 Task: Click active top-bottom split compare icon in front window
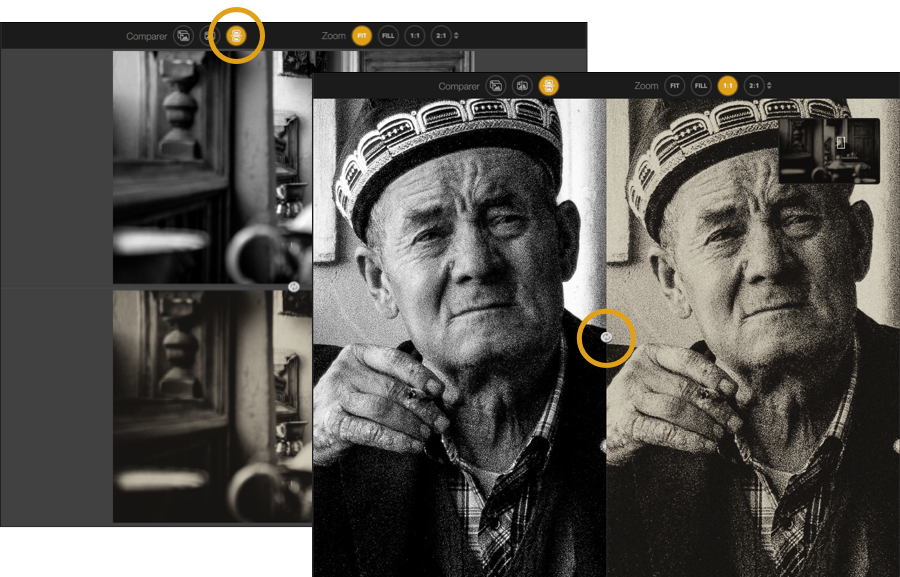549,86
